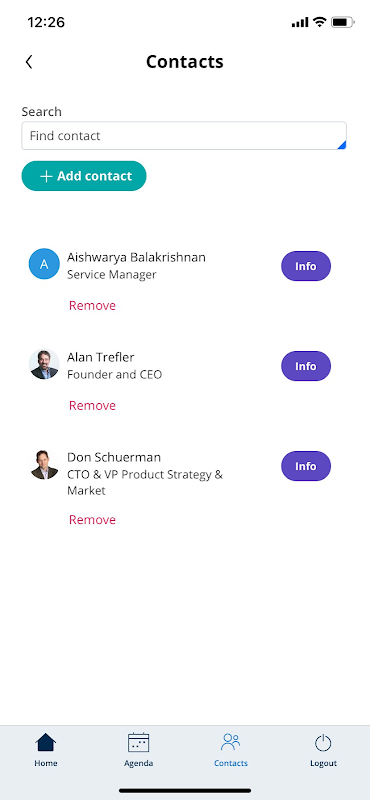Open Info for Alan Trefler

(306, 366)
